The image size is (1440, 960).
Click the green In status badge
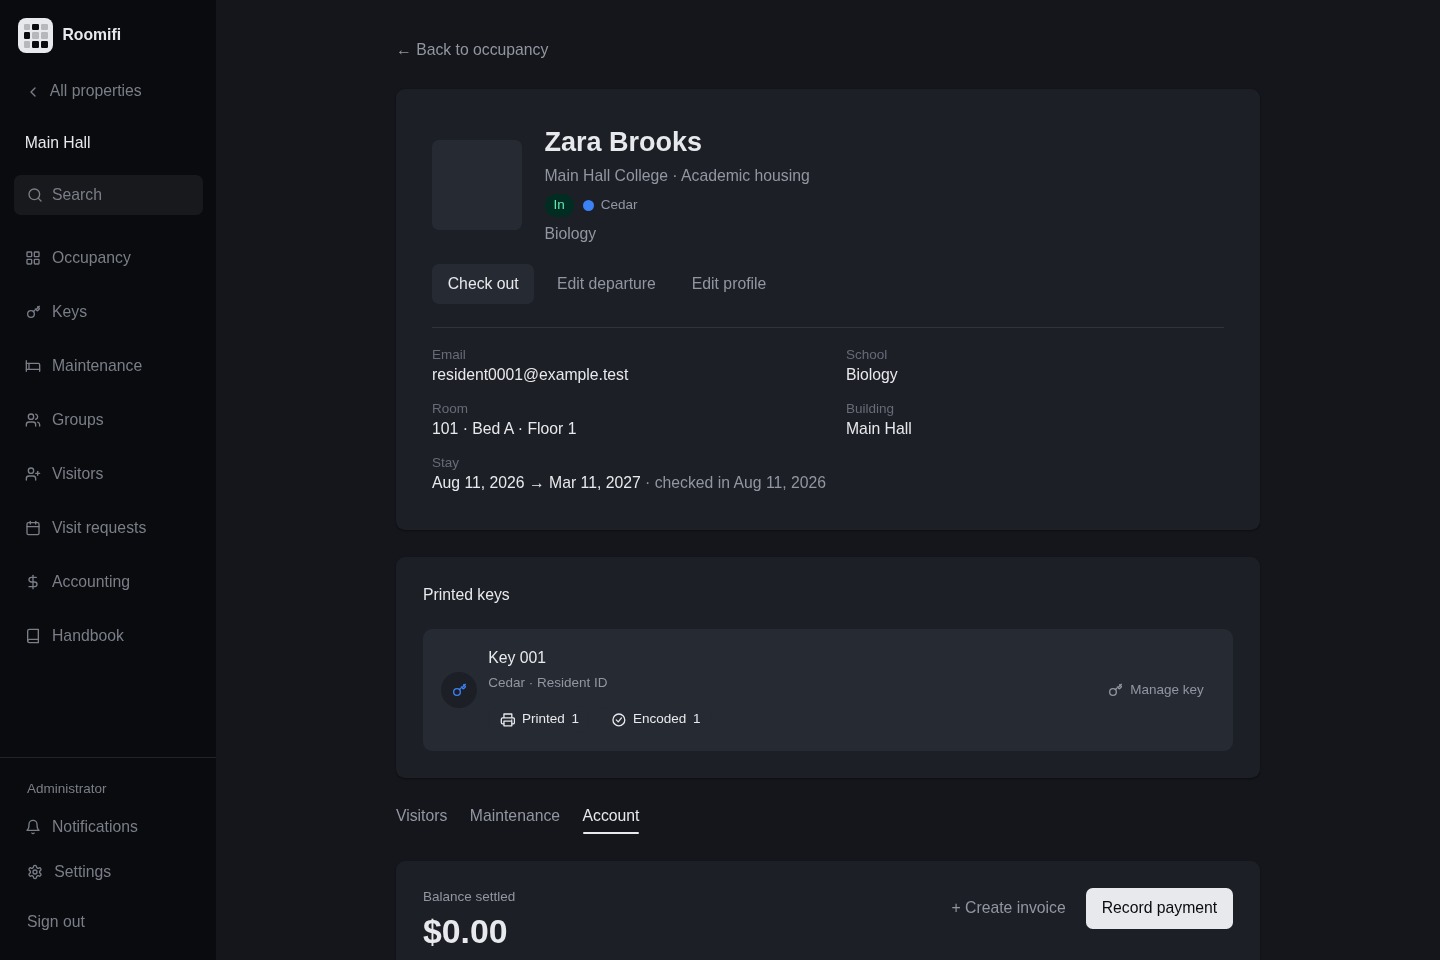pyautogui.click(x=559, y=205)
